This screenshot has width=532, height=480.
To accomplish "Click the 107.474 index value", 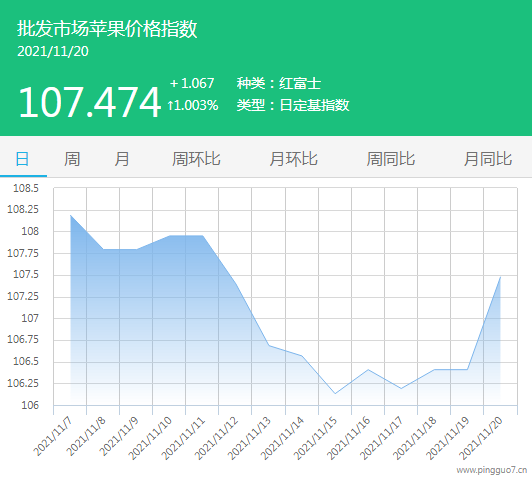I will (89, 102).
